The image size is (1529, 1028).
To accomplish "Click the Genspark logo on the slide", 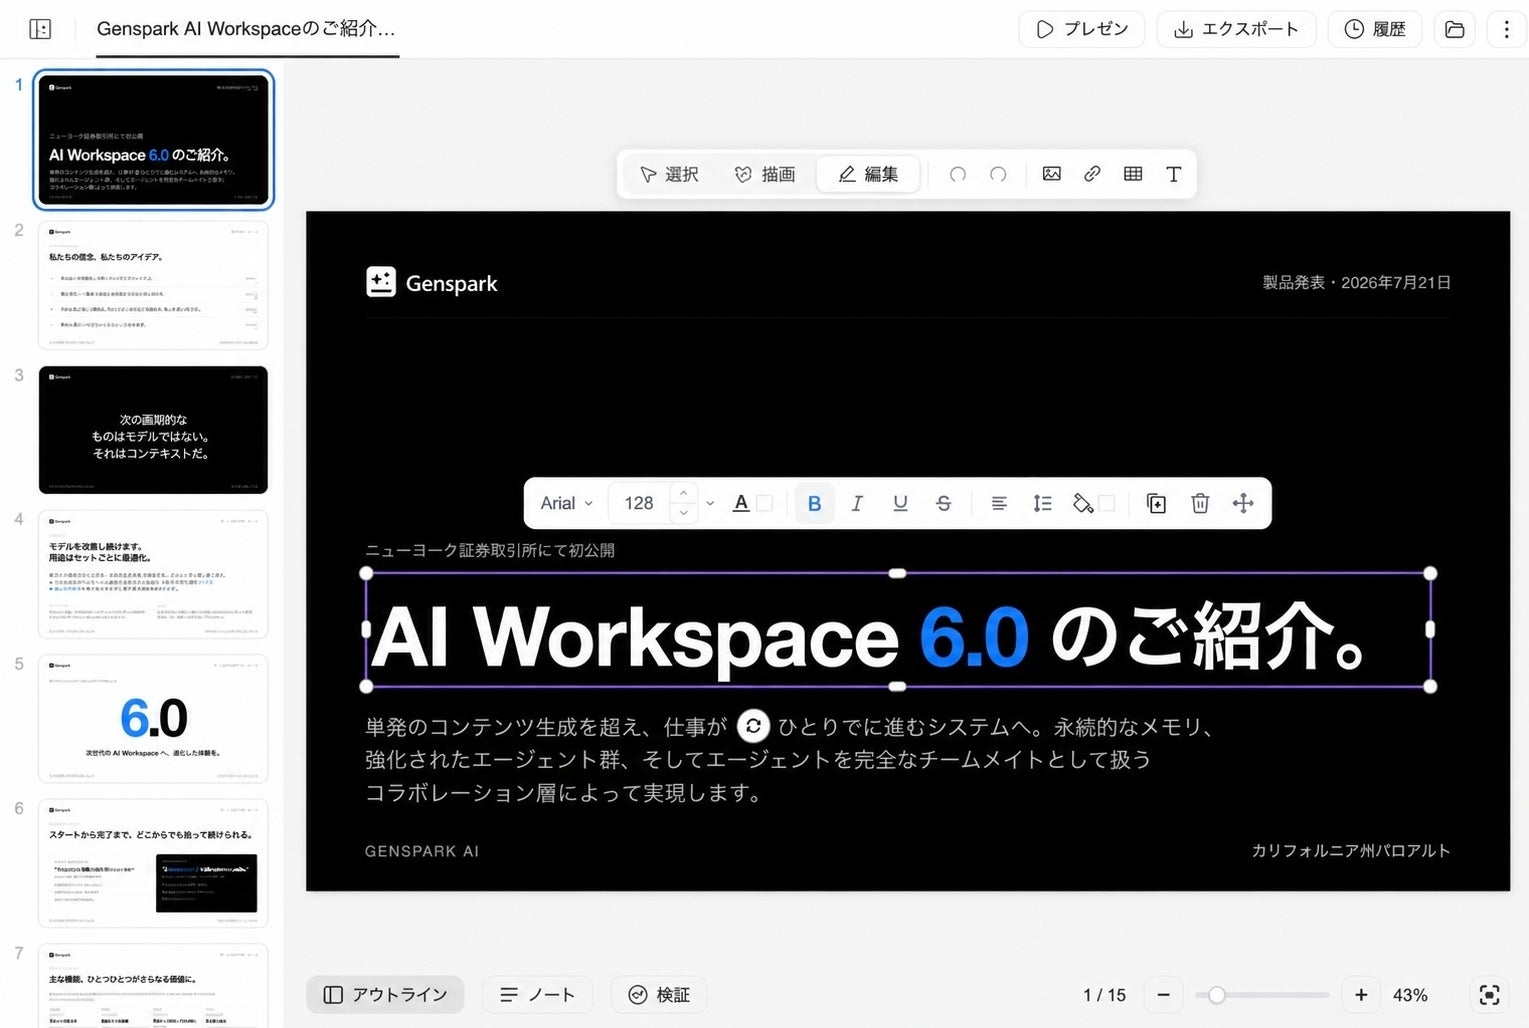I will tap(432, 283).
